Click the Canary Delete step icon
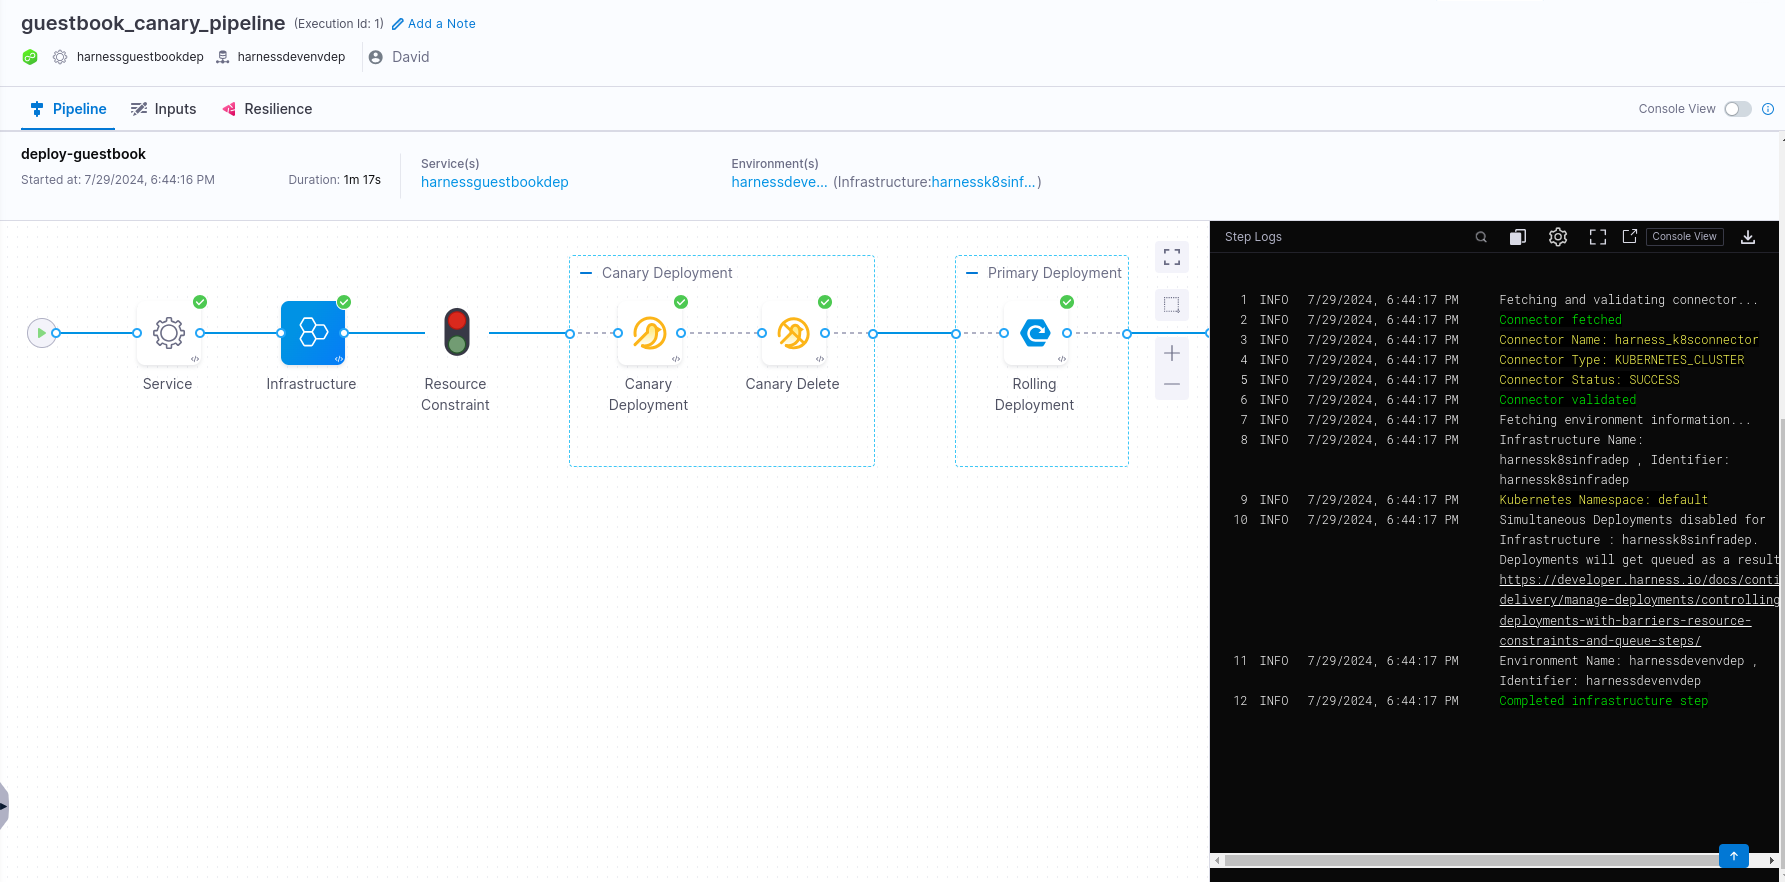 point(793,333)
